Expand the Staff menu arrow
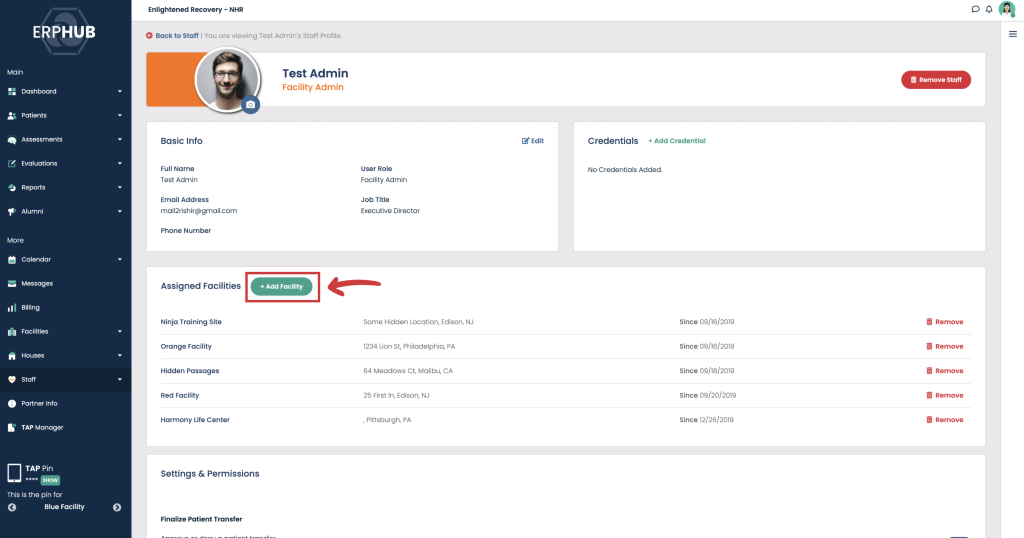 pyautogui.click(x=120, y=379)
